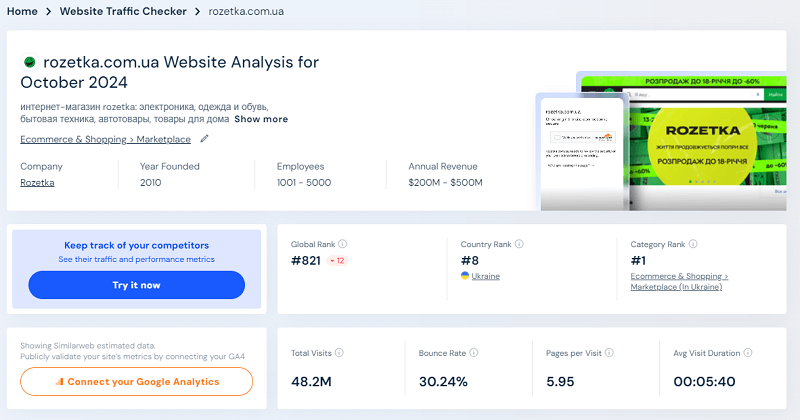Click the Google Analytics bar chart icon
The image size is (800, 420).
59,381
